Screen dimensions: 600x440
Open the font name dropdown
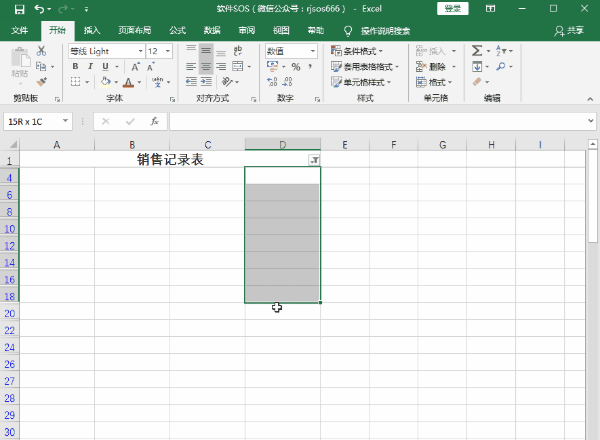(141, 51)
